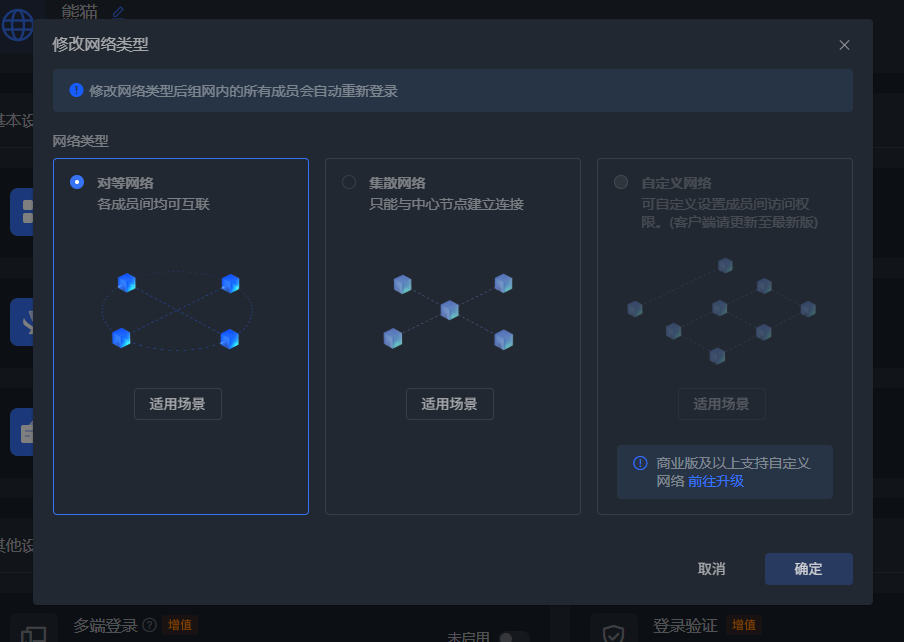
Task: Click the 只能与中心节点建立连接 description
Action: (446, 204)
